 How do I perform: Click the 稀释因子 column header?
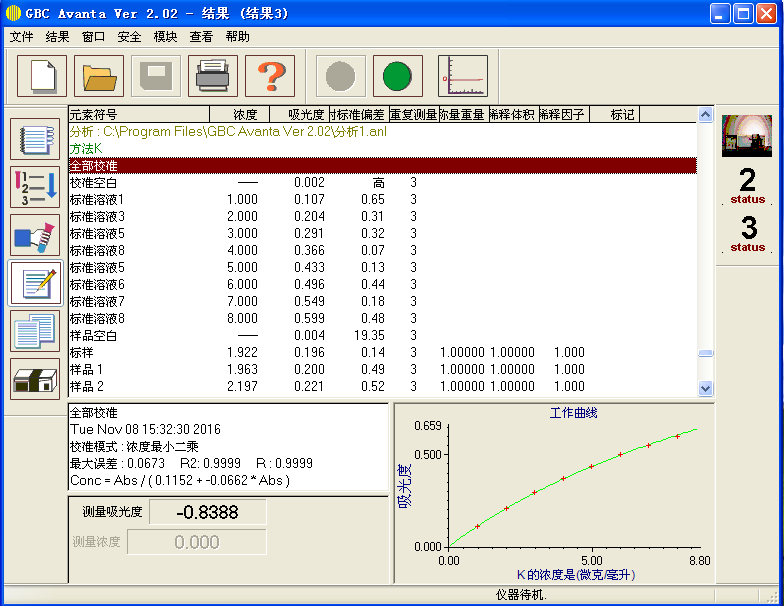coord(564,114)
